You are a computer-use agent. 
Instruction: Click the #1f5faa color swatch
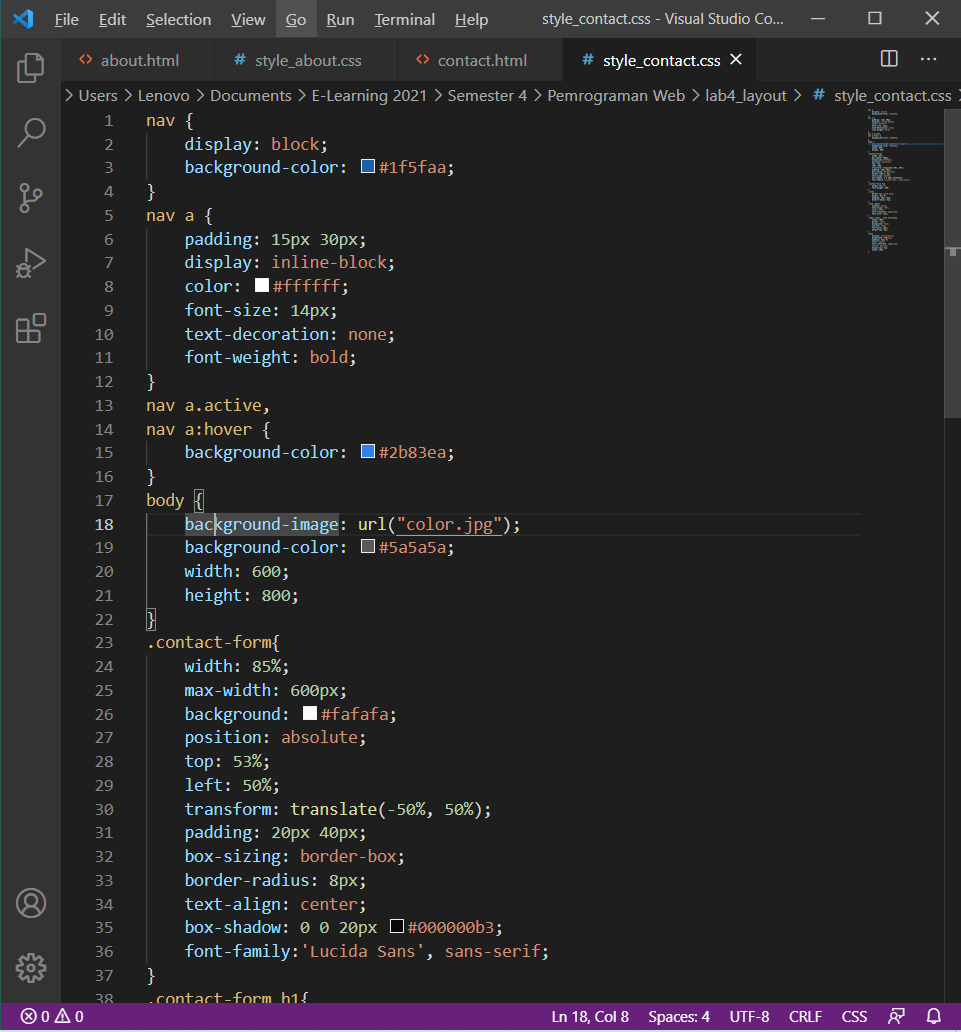coord(368,167)
